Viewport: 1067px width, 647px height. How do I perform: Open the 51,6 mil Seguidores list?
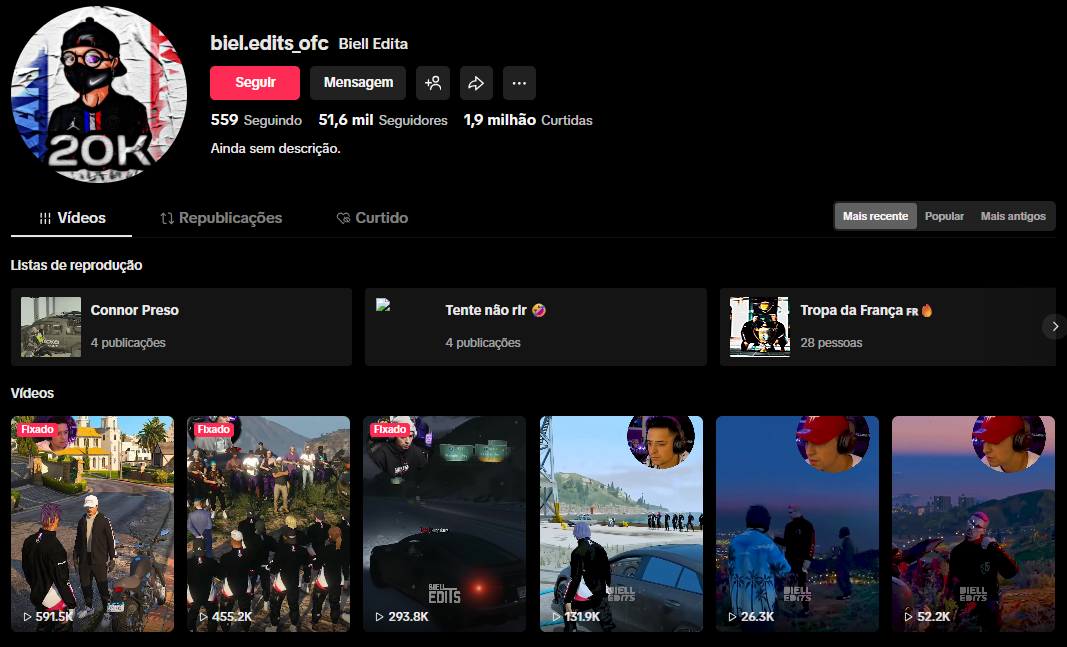click(383, 120)
